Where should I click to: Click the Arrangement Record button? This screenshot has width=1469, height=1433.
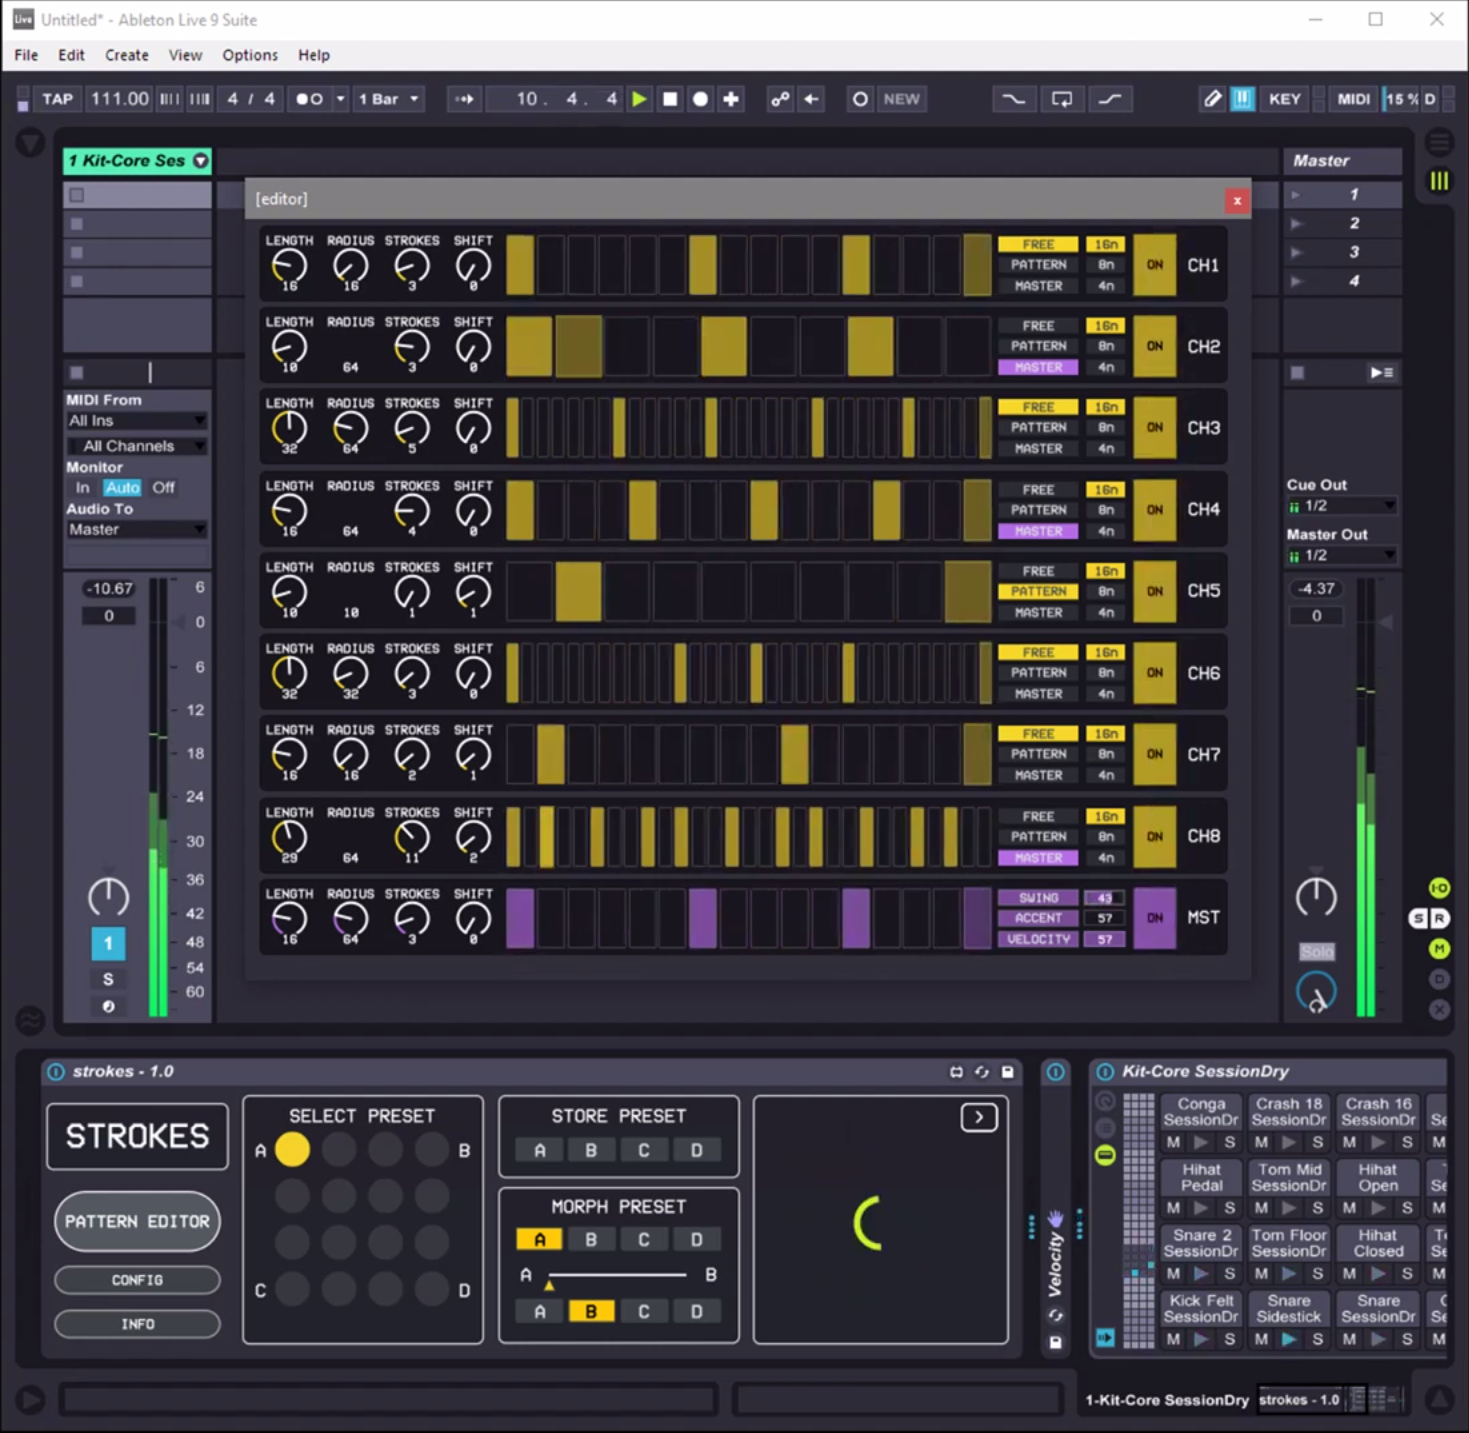[700, 99]
